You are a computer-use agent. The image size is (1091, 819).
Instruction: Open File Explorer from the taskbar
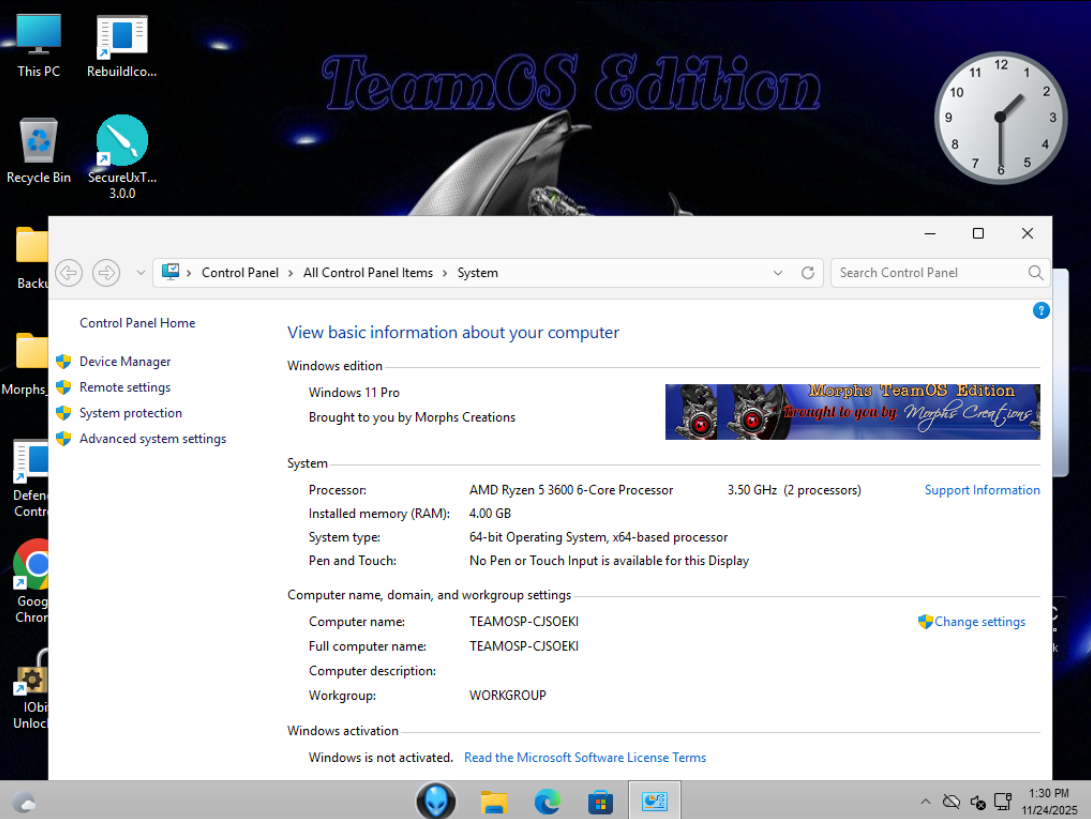pyautogui.click(x=494, y=801)
